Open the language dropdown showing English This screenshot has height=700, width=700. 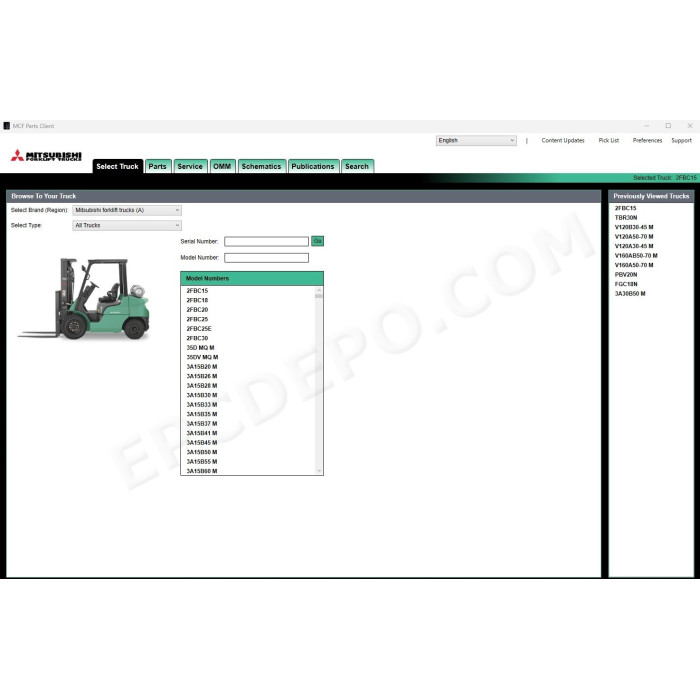476,140
